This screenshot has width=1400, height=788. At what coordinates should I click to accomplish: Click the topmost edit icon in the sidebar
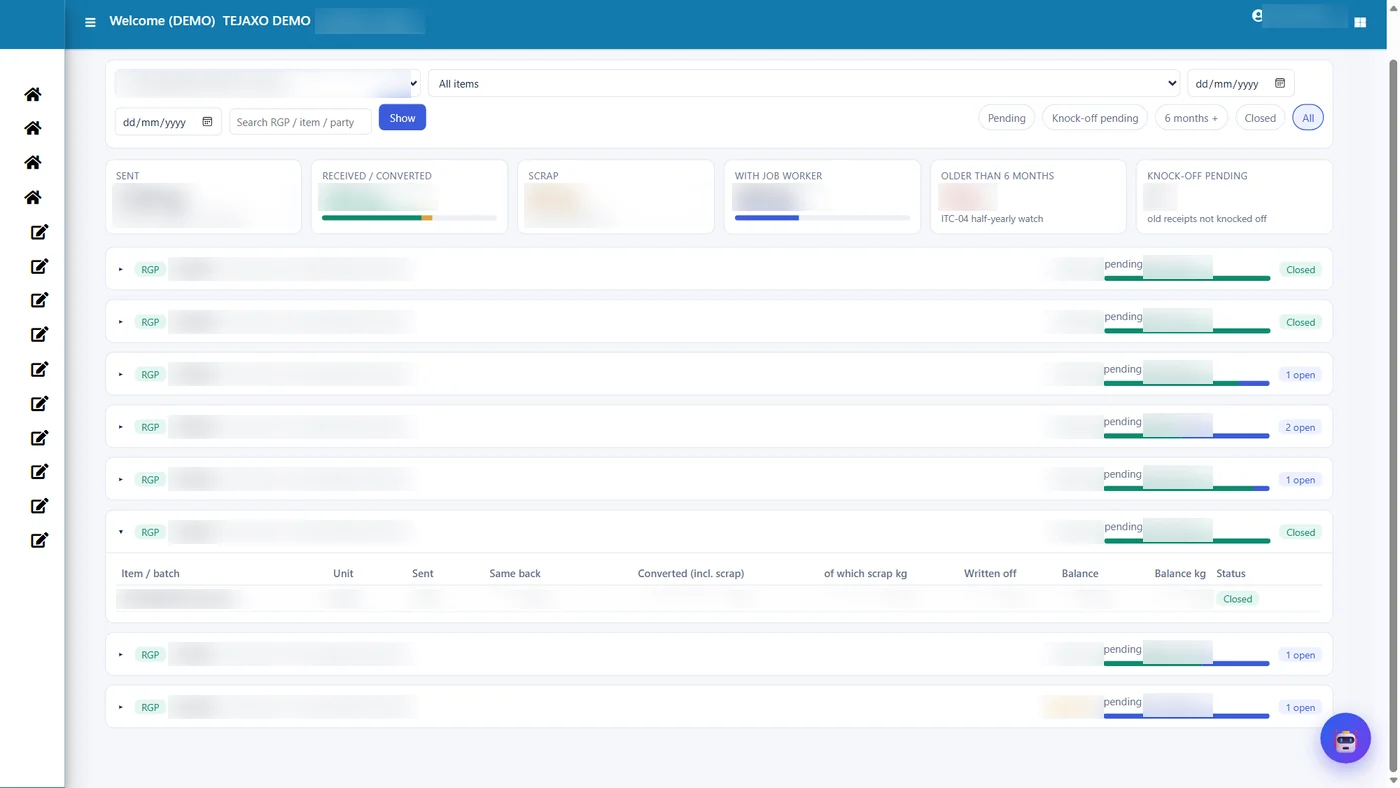39,232
